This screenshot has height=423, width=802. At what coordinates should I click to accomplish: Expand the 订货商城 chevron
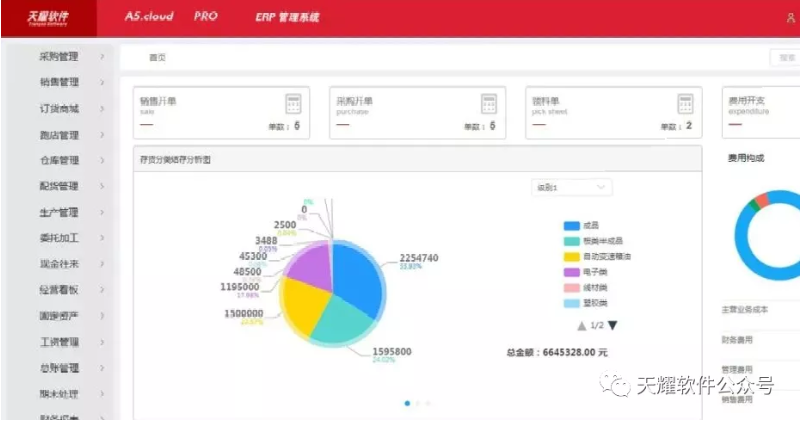coord(102,108)
